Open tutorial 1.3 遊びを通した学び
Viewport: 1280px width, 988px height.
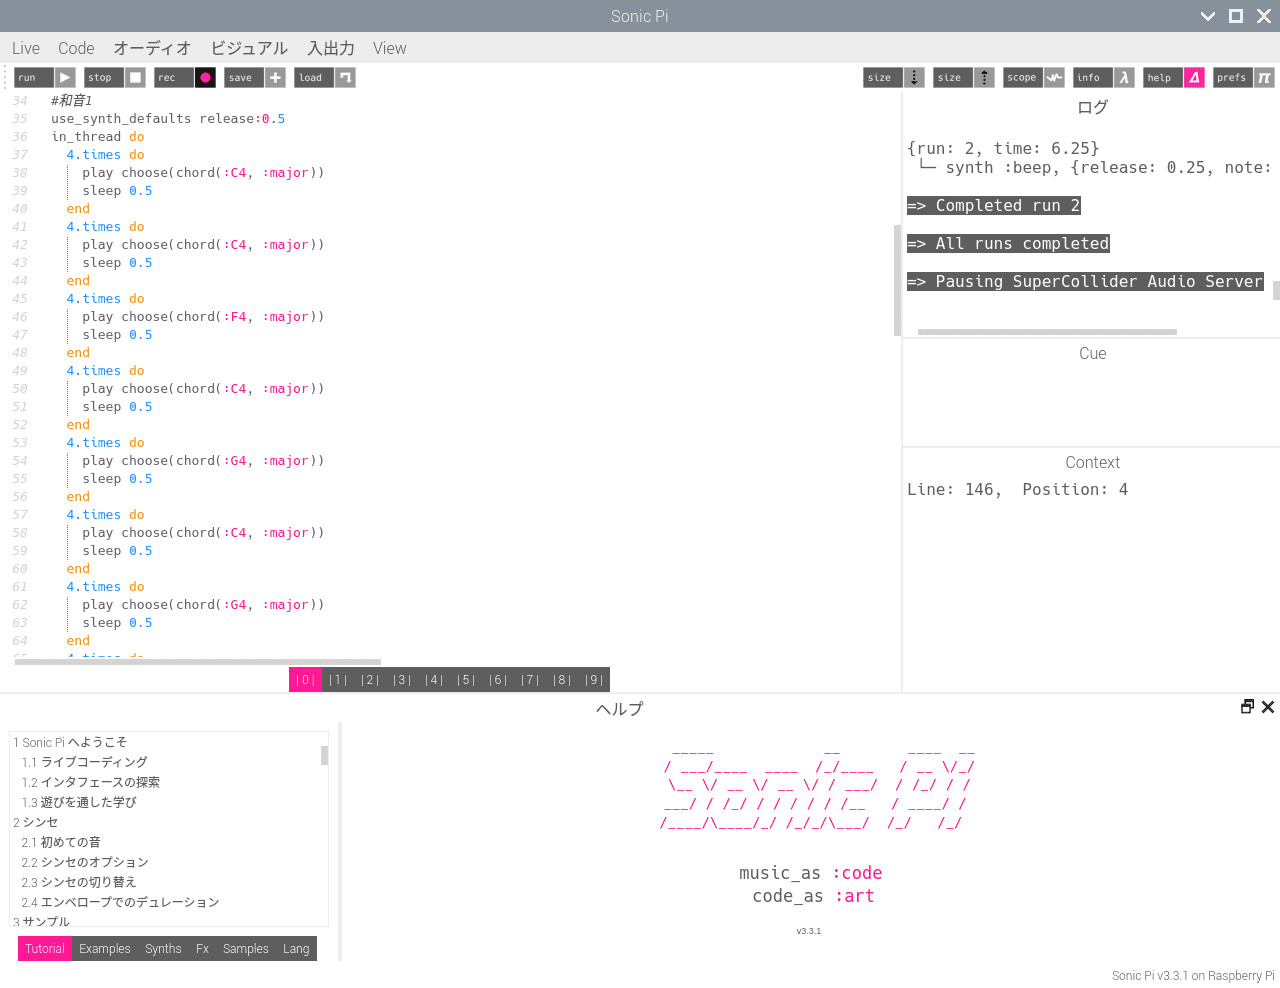click(x=79, y=802)
